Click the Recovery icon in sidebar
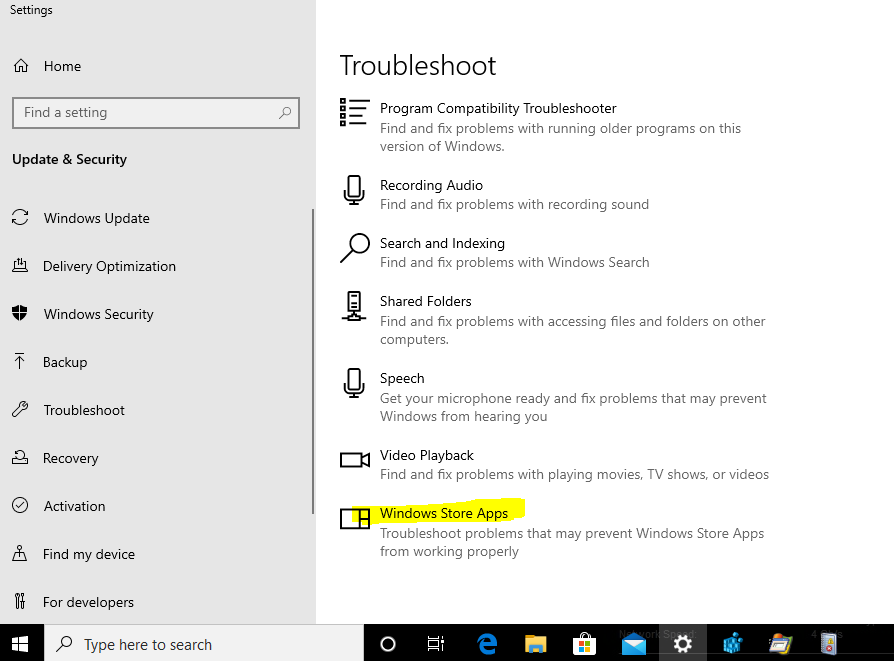Screen dimensions: 894x661 coord(20,457)
